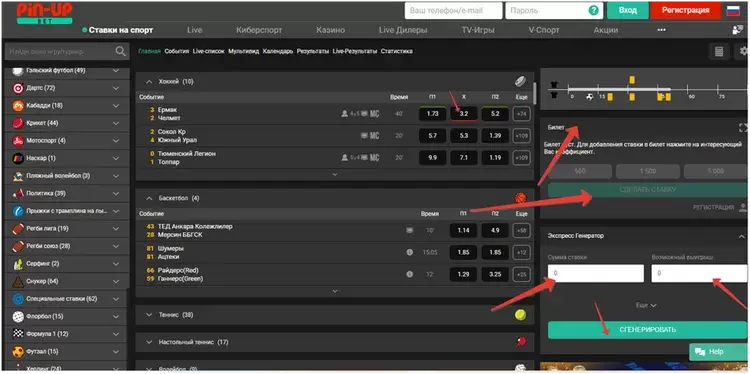Image resolution: width=750 pixels, height=374 pixels.
Task: Click the tennis ball icon in Теннис row
Action: tap(520, 315)
